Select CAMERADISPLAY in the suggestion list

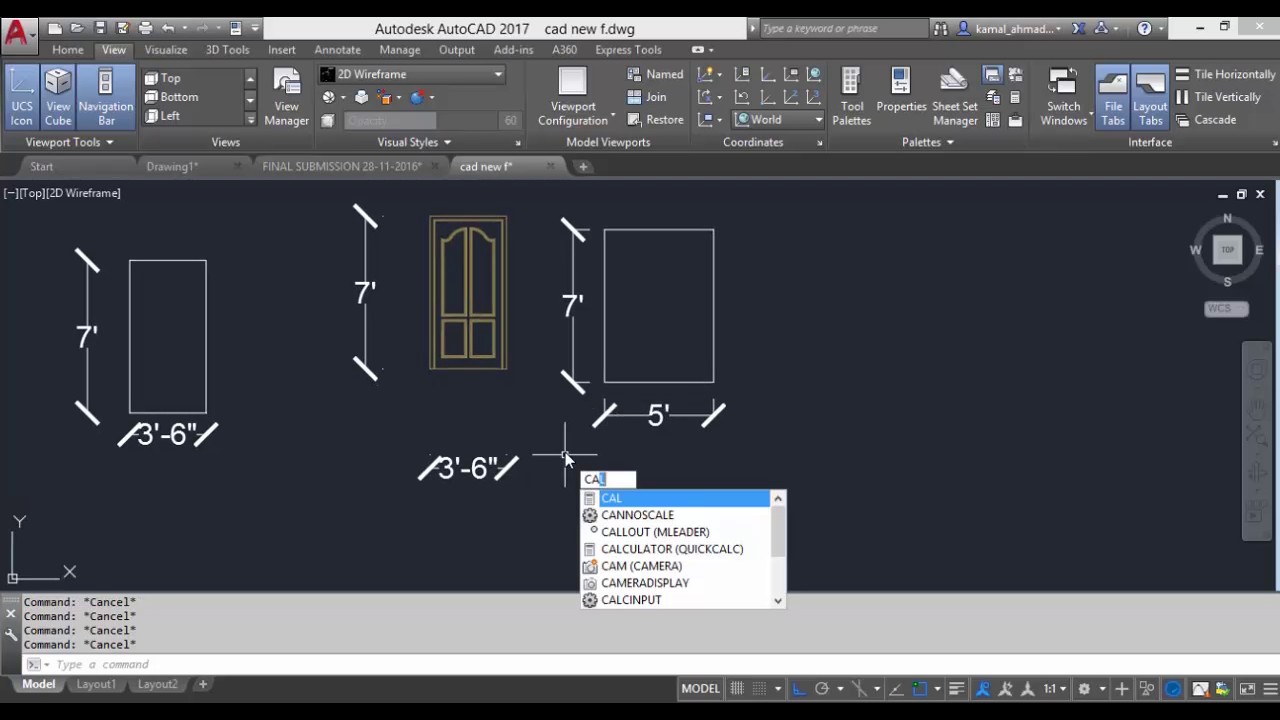click(x=677, y=583)
